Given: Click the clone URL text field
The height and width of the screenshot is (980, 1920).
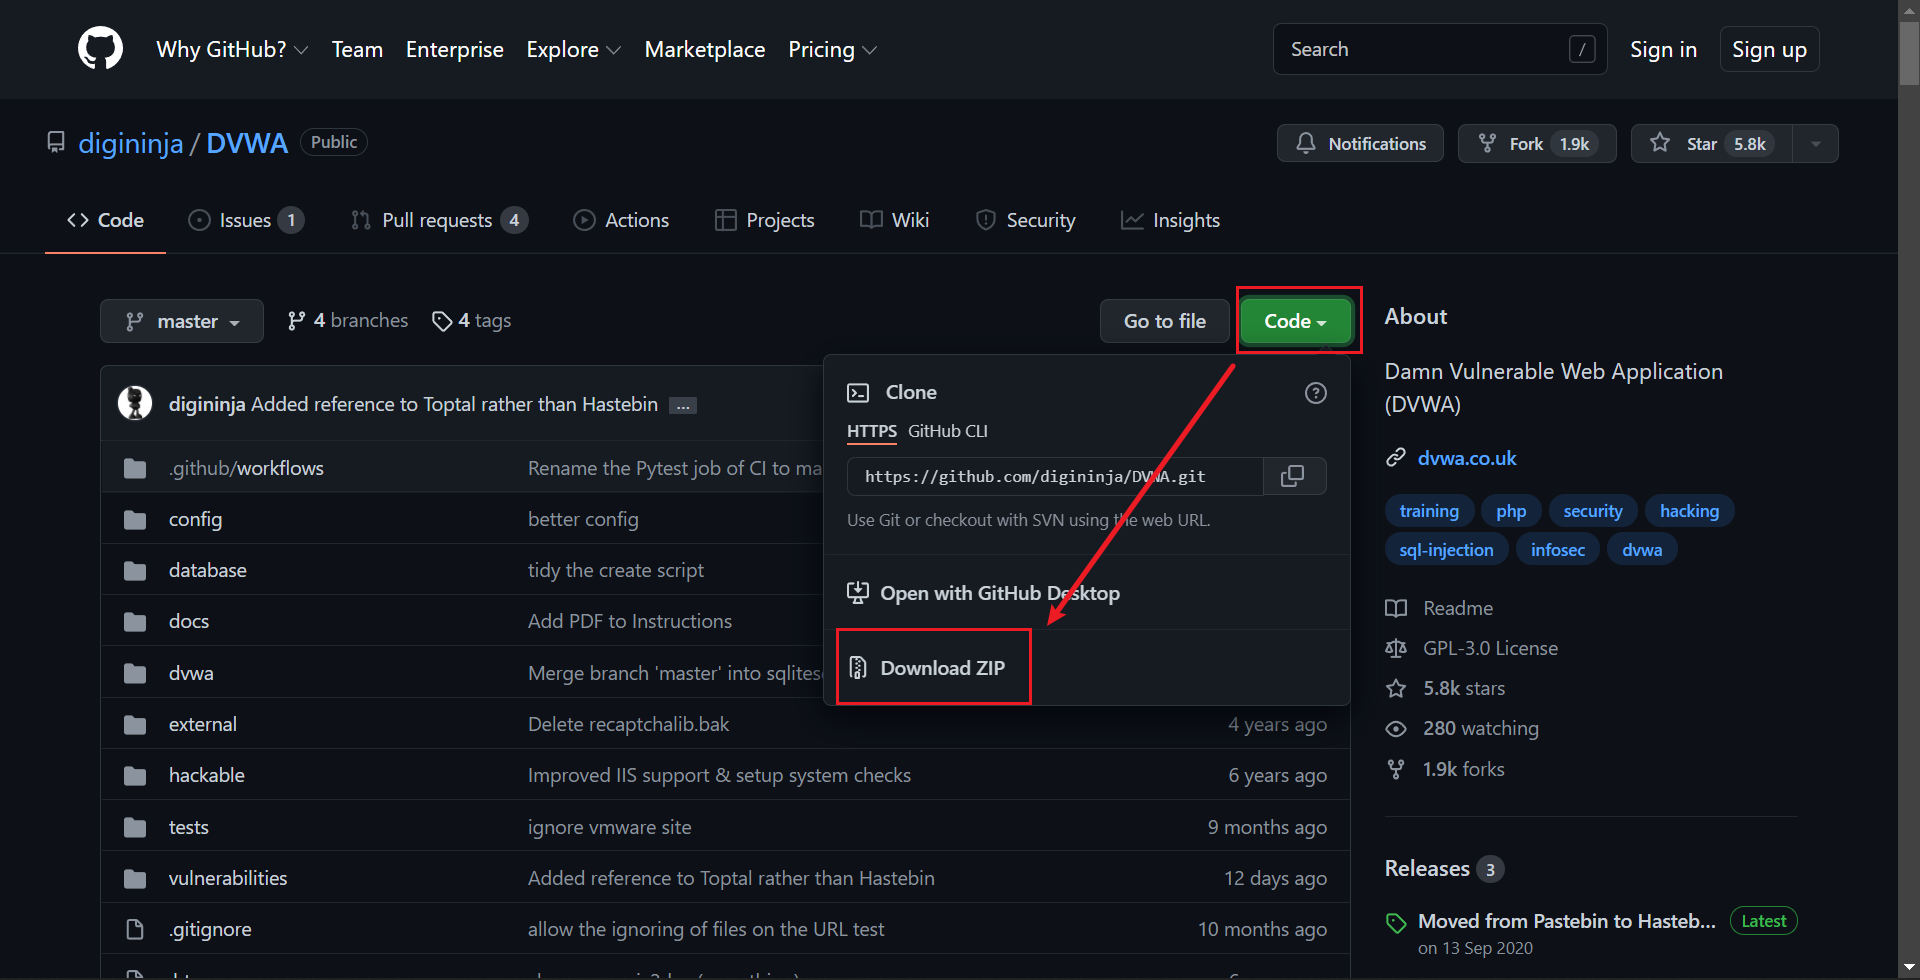Looking at the screenshot, I should 1055,476.
